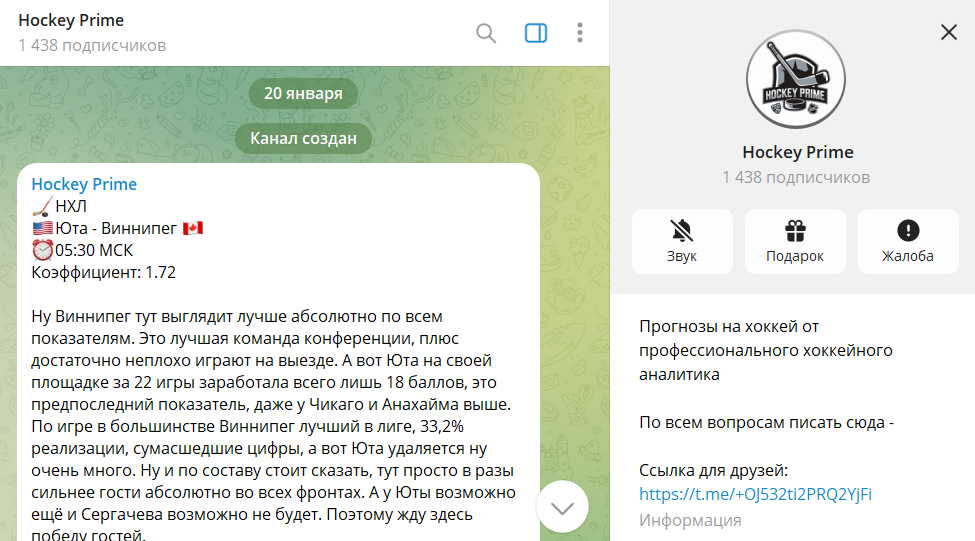Click the Hockey Prime header title
Viewport: 975px width, 541px height.
point(71,21)
